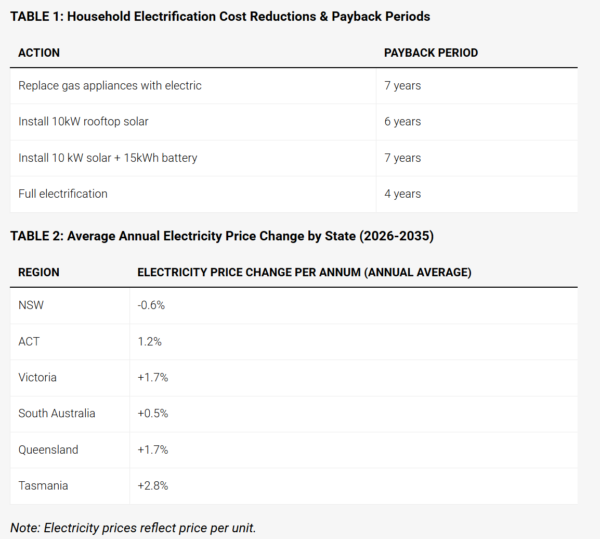
Task: Click the '-0.6%' price change value
Action: click(151, 305)
